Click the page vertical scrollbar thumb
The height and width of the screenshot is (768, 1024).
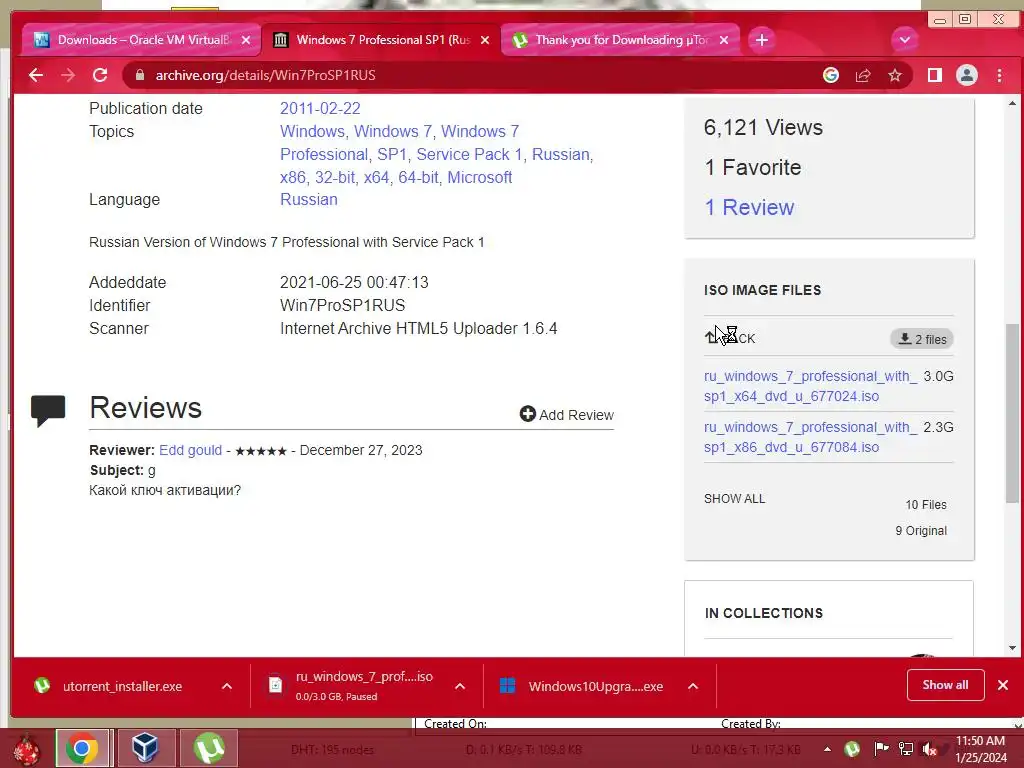pyautogui.click(x=1012, y=411)
